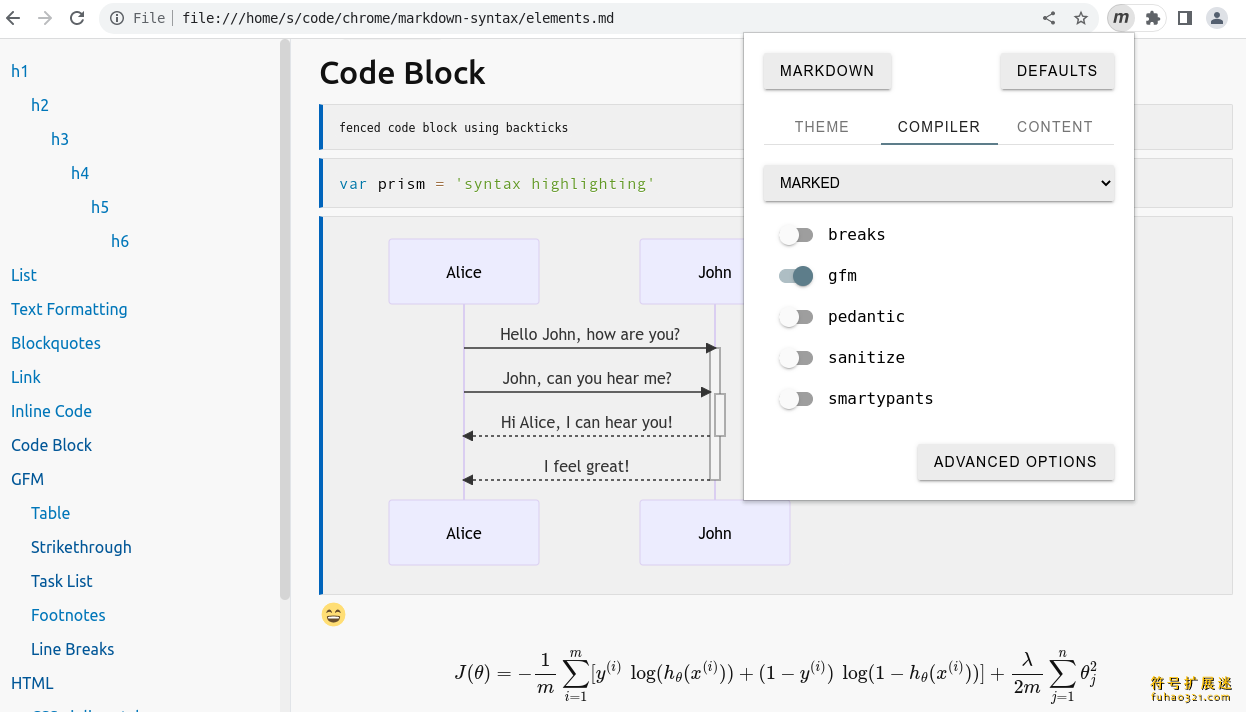Navigate to the HTML section
This screenshot has width=1246, height=712.
coord(32,683)
